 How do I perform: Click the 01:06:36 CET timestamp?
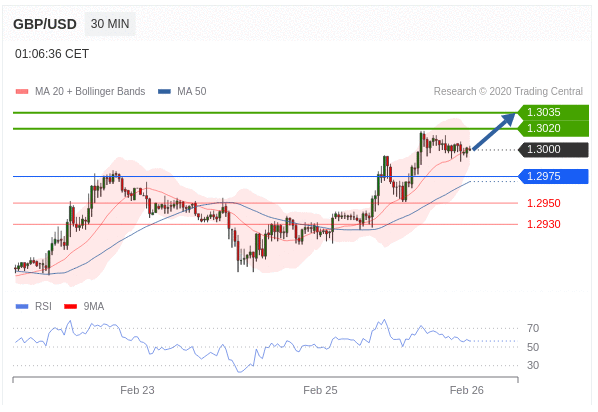point(52,54)
